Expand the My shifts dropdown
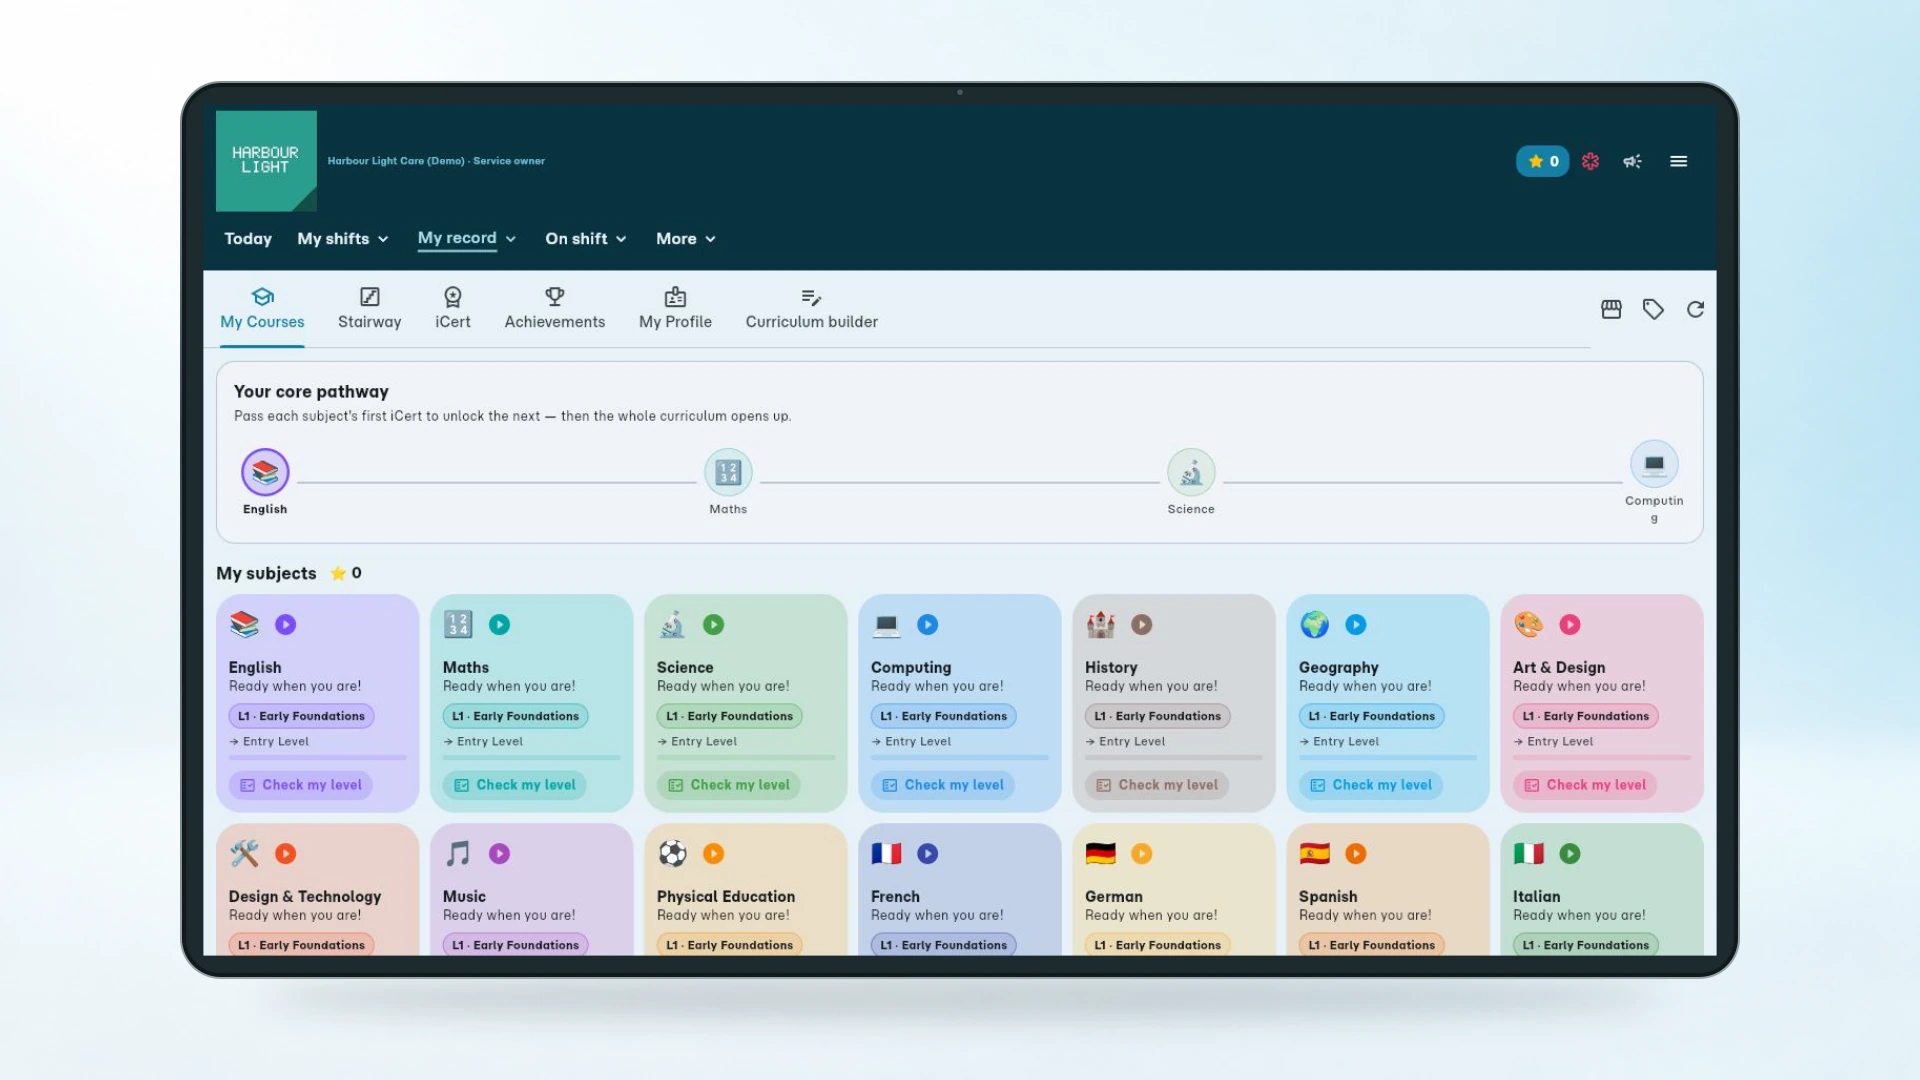This screenshot has height=1080, width=1920. coord(343,239)
